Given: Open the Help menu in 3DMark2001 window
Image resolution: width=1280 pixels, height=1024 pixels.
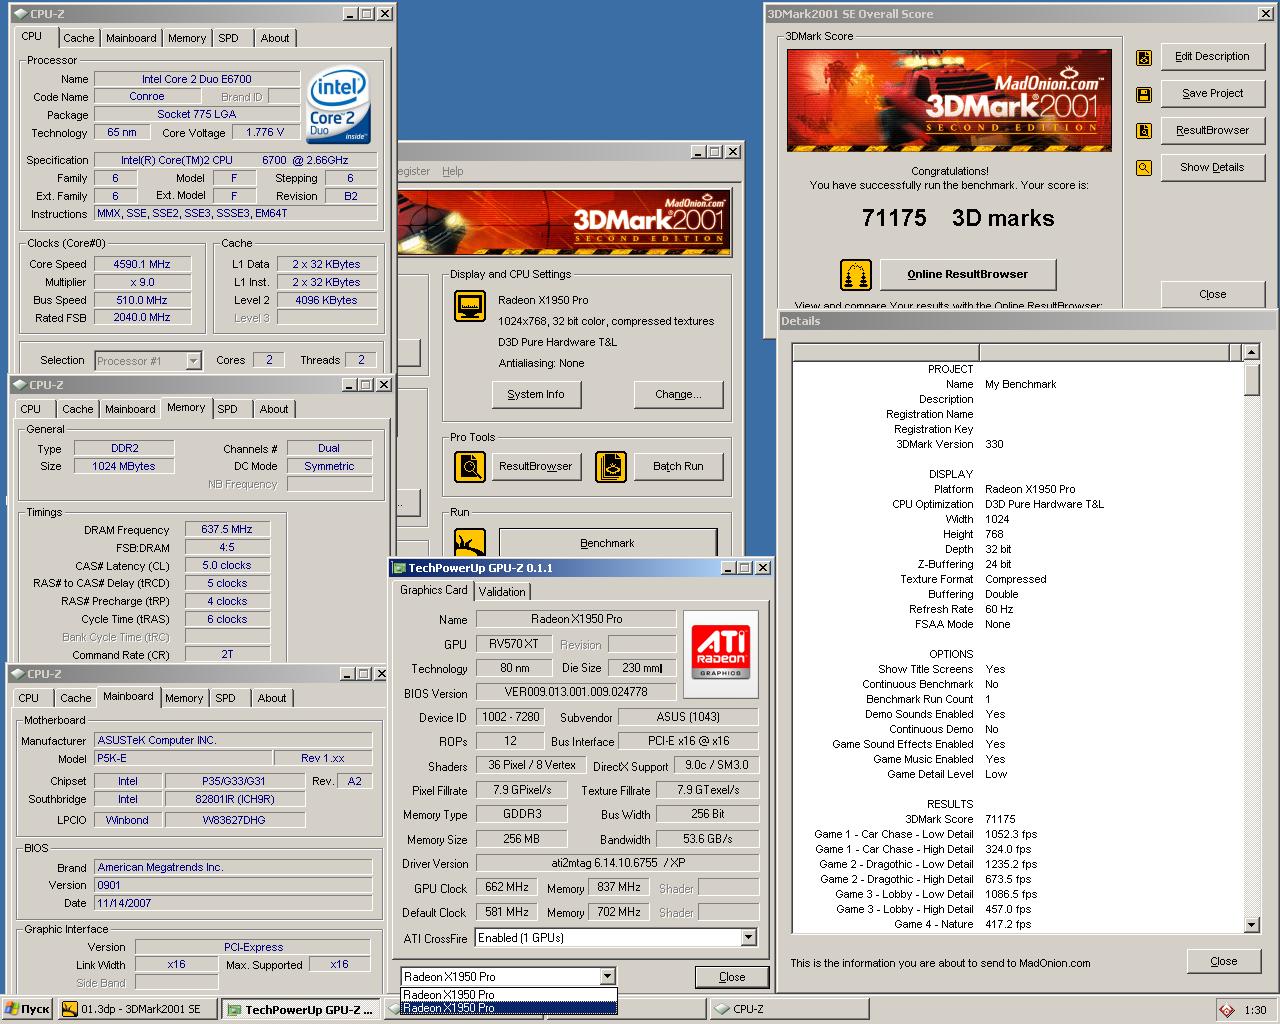Looking at the screenshot, I should (x=453, y=171).
